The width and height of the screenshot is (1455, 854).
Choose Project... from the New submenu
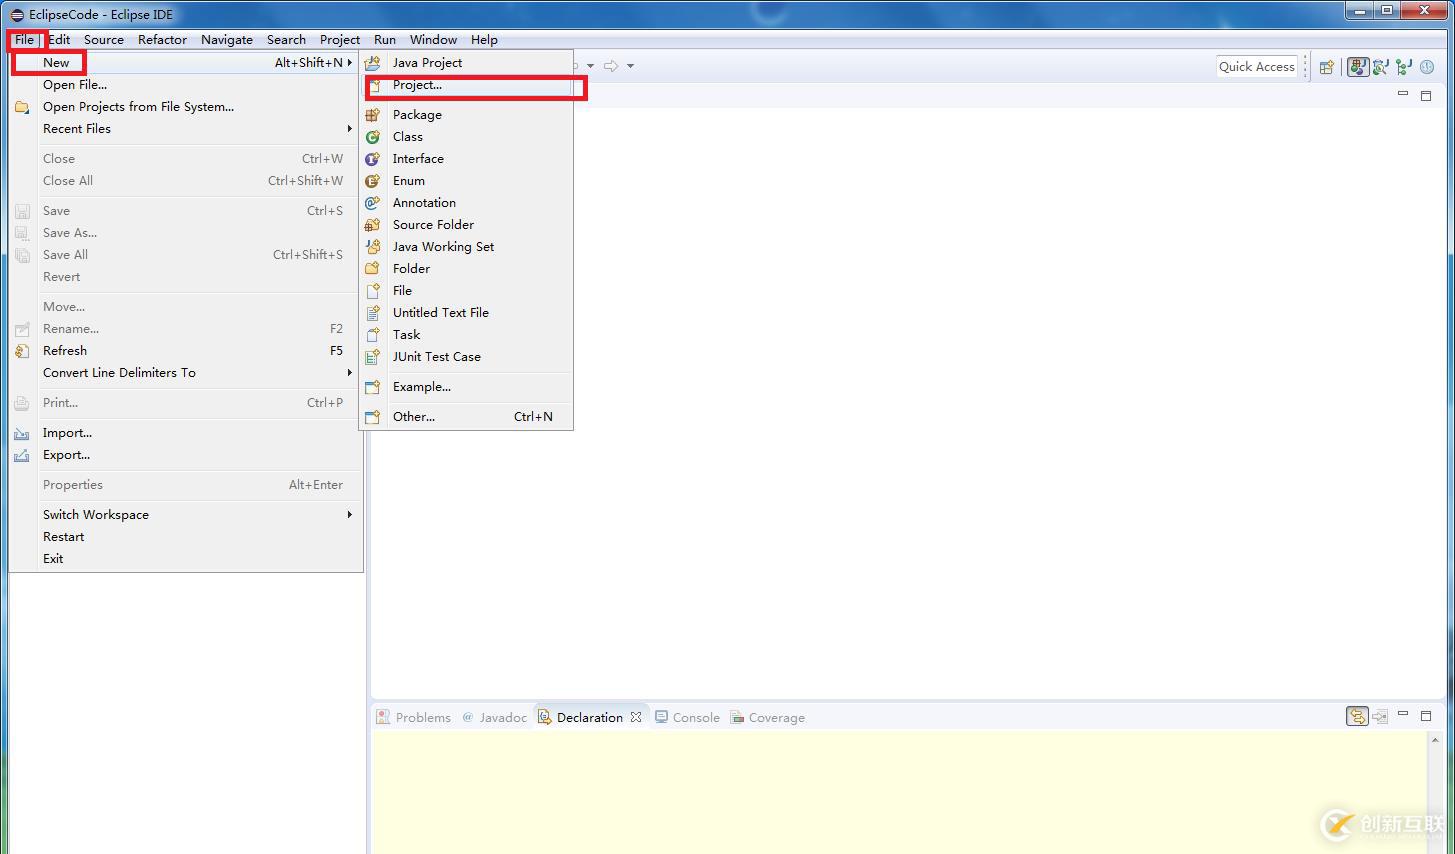(x=466, y=85)
